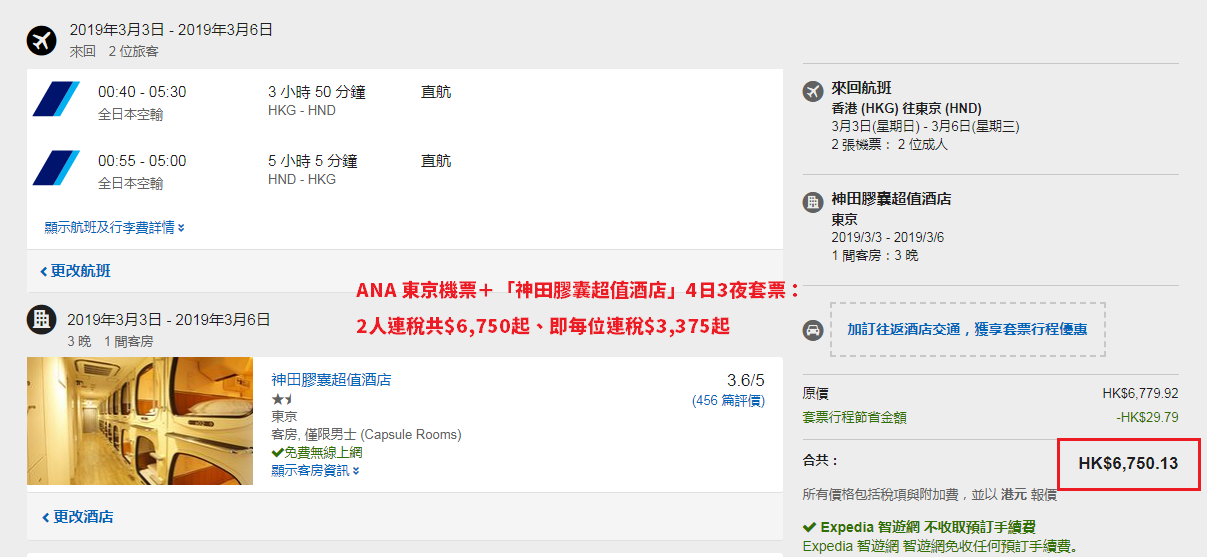Click the star rating under the hotel name
The height and width of the screenshot is (557, 1207).
pos(282,398)
